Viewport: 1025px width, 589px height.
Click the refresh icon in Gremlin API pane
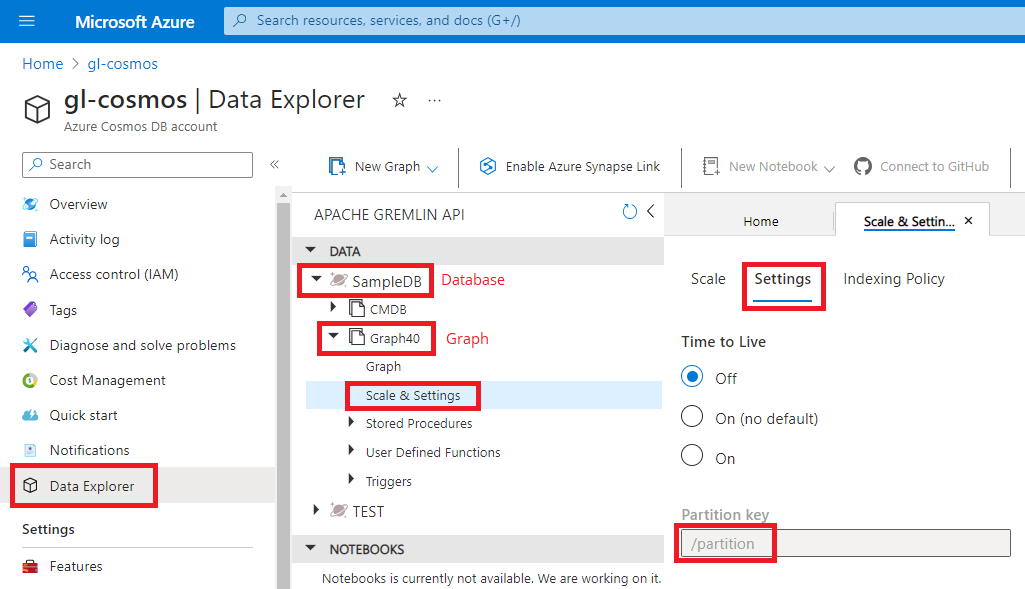click(629, 212)
